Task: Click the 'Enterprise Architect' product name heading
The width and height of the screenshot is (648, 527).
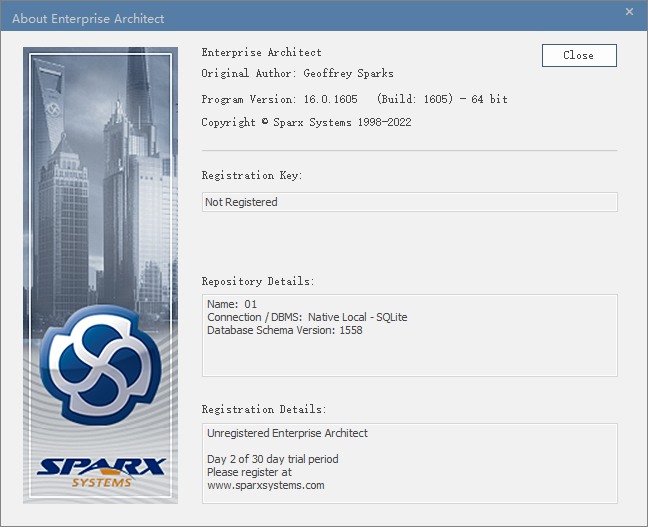Action: [261, 52]
